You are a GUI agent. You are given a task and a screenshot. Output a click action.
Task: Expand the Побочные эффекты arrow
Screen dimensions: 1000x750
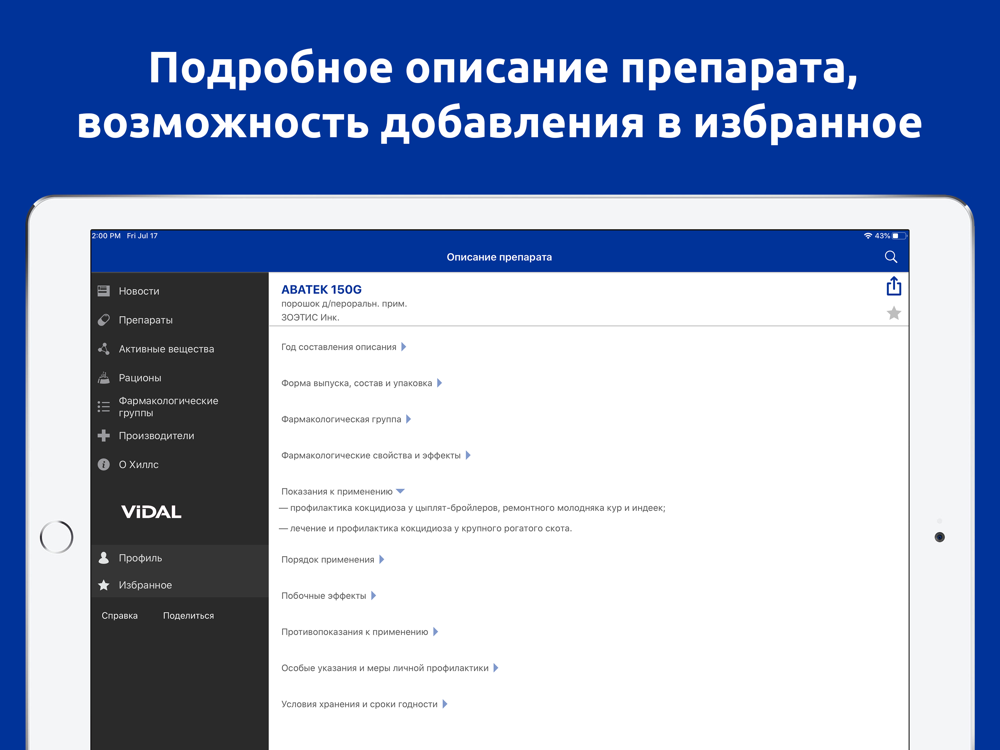[374, 596]
